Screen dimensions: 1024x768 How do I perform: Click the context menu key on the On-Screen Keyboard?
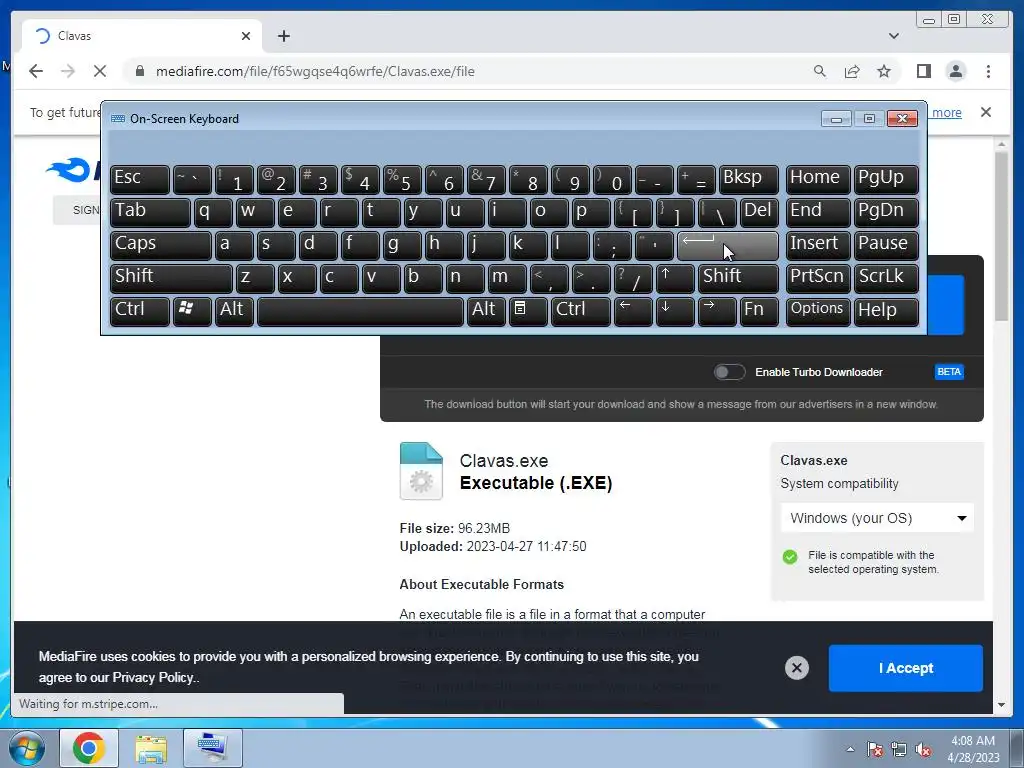point(528,311)
